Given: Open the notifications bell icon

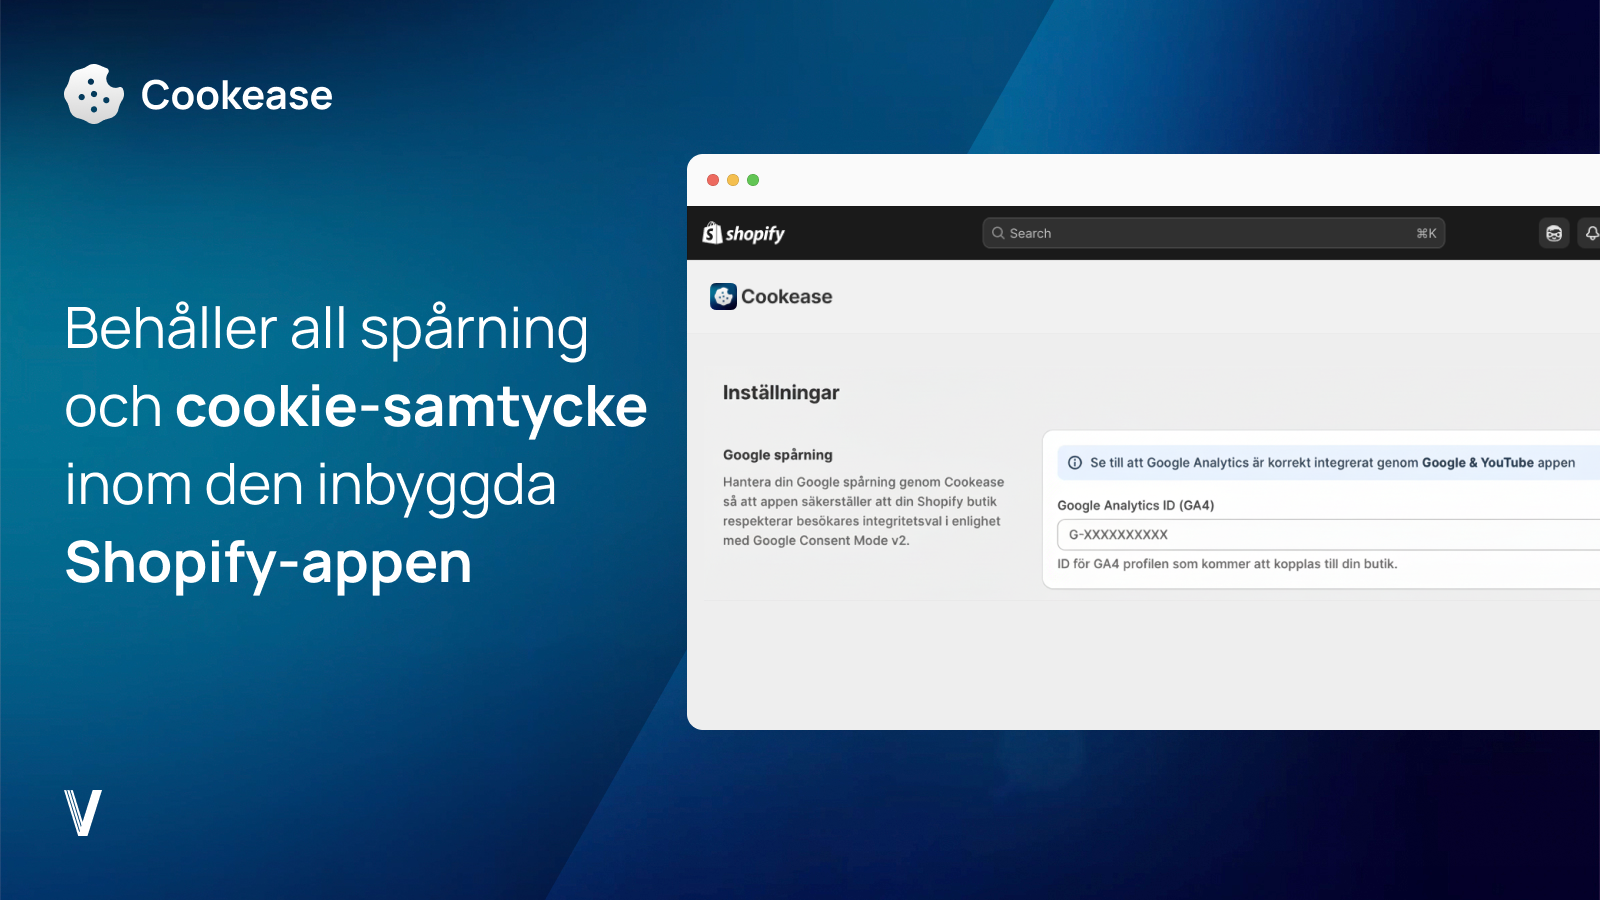Looking at the screenshot, I should (1590, 233).
